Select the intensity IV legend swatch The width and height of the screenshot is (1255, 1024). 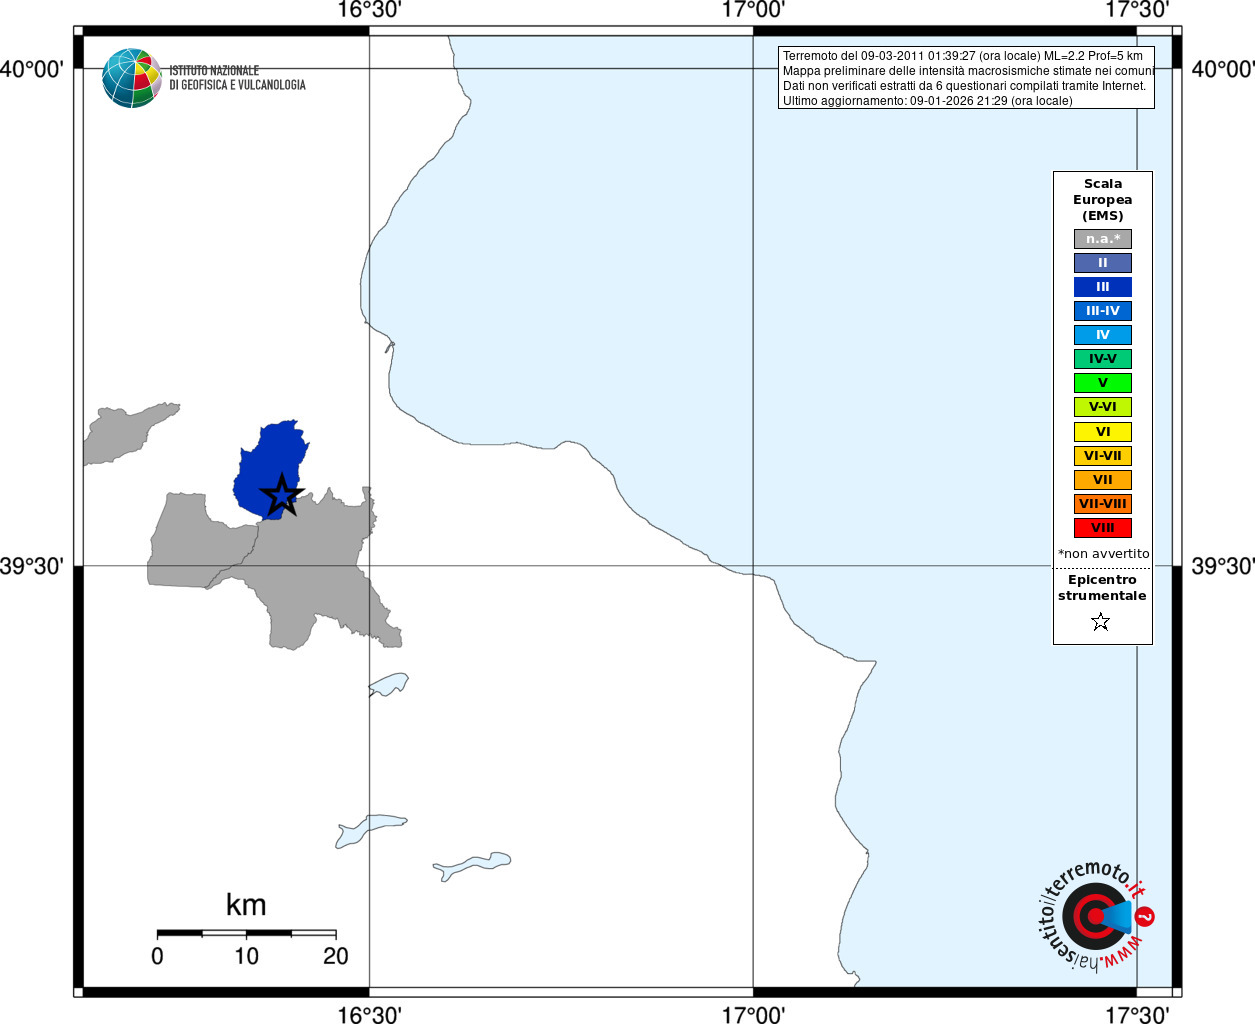click(x=1103, y=335)
